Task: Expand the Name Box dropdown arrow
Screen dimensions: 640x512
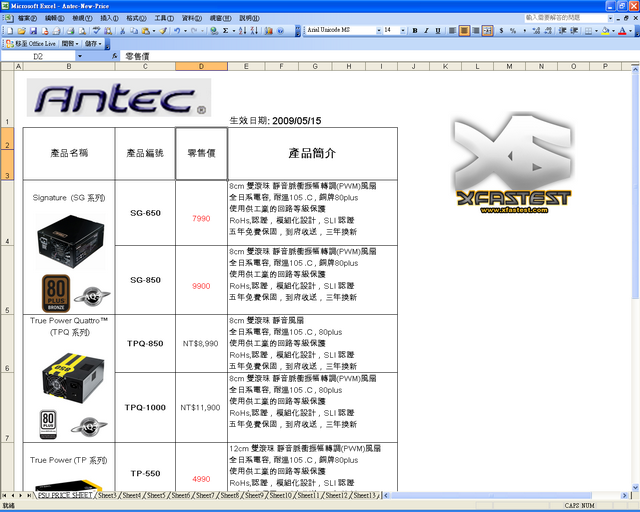Action: (x=80, y=56)
